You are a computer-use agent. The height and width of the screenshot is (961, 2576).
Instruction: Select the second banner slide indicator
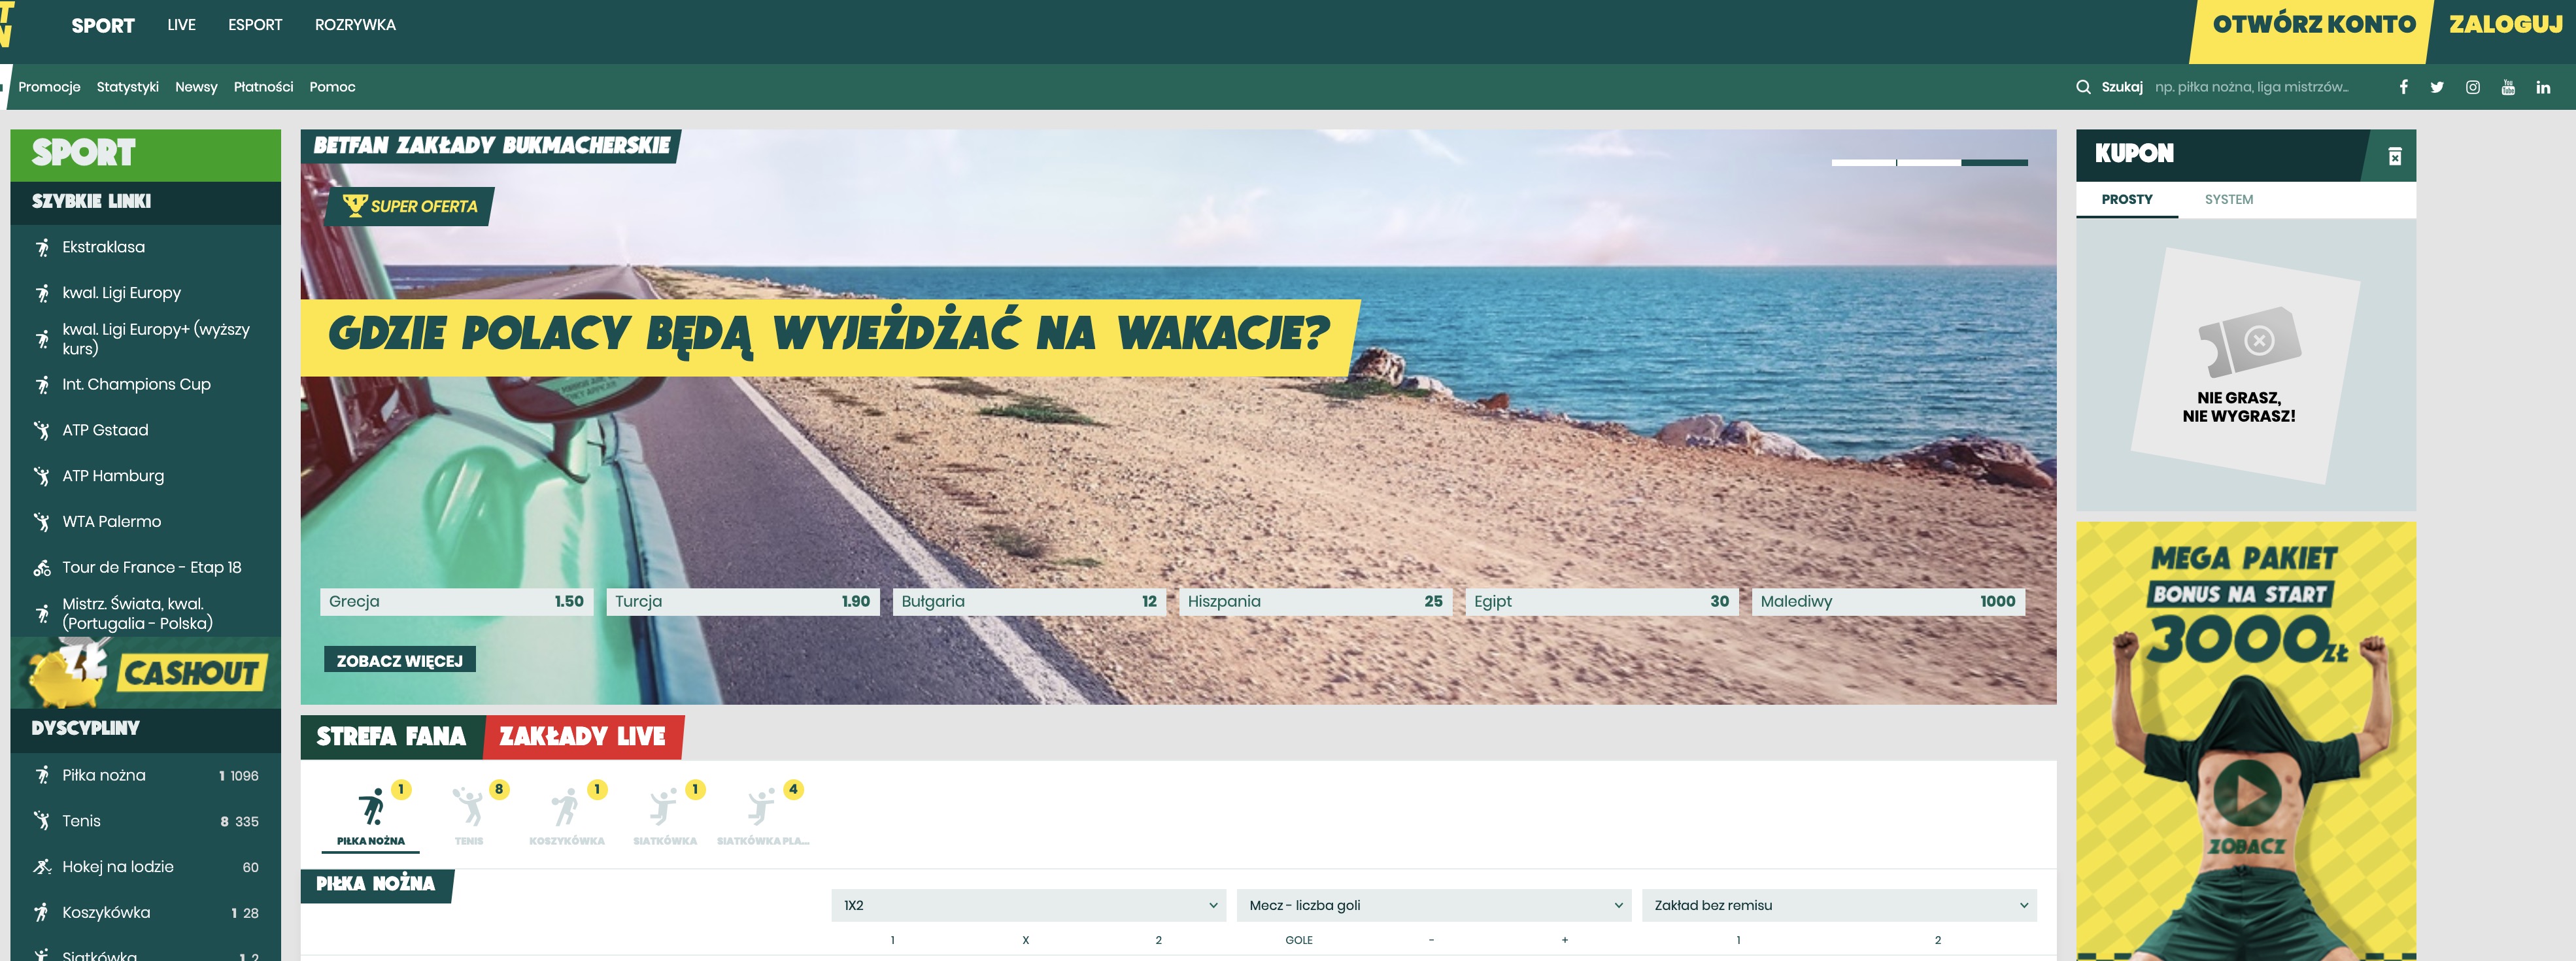tap(1929, 162)
